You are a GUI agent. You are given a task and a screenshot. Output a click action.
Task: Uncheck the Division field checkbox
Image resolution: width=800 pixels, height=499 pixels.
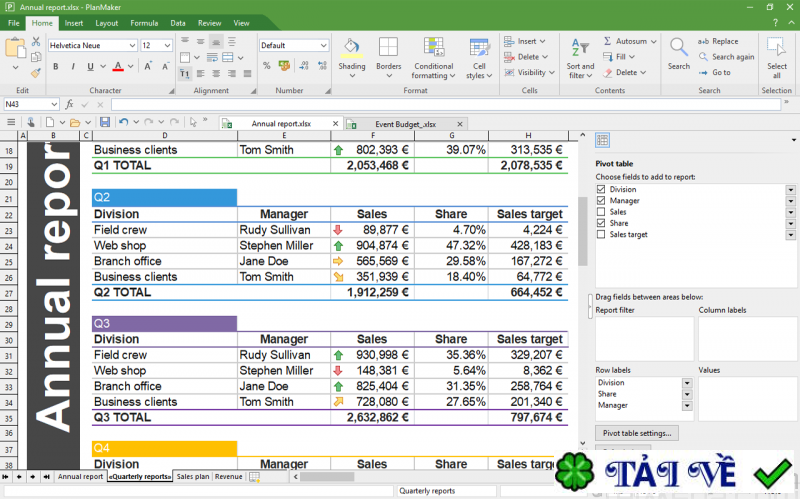[600, 189]
